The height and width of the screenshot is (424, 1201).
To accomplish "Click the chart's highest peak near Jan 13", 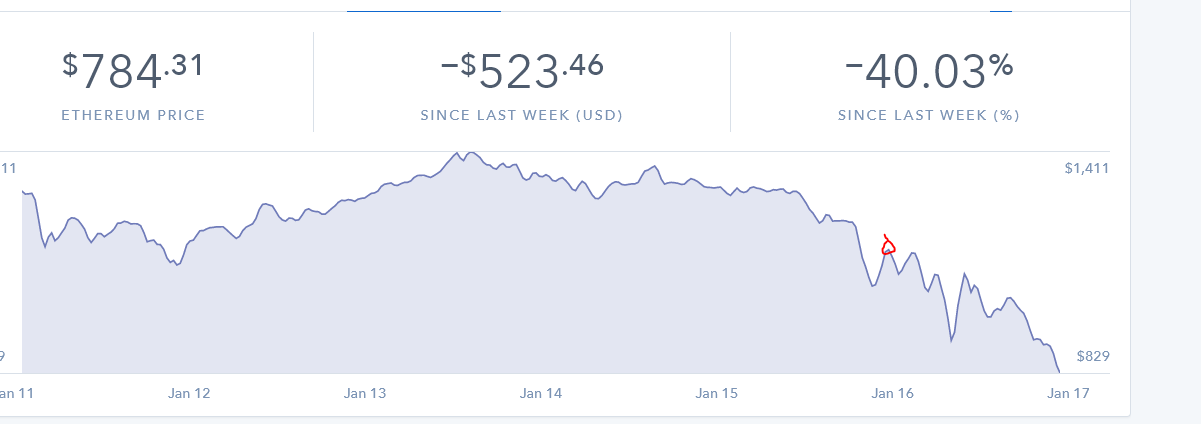I will 457,153.
